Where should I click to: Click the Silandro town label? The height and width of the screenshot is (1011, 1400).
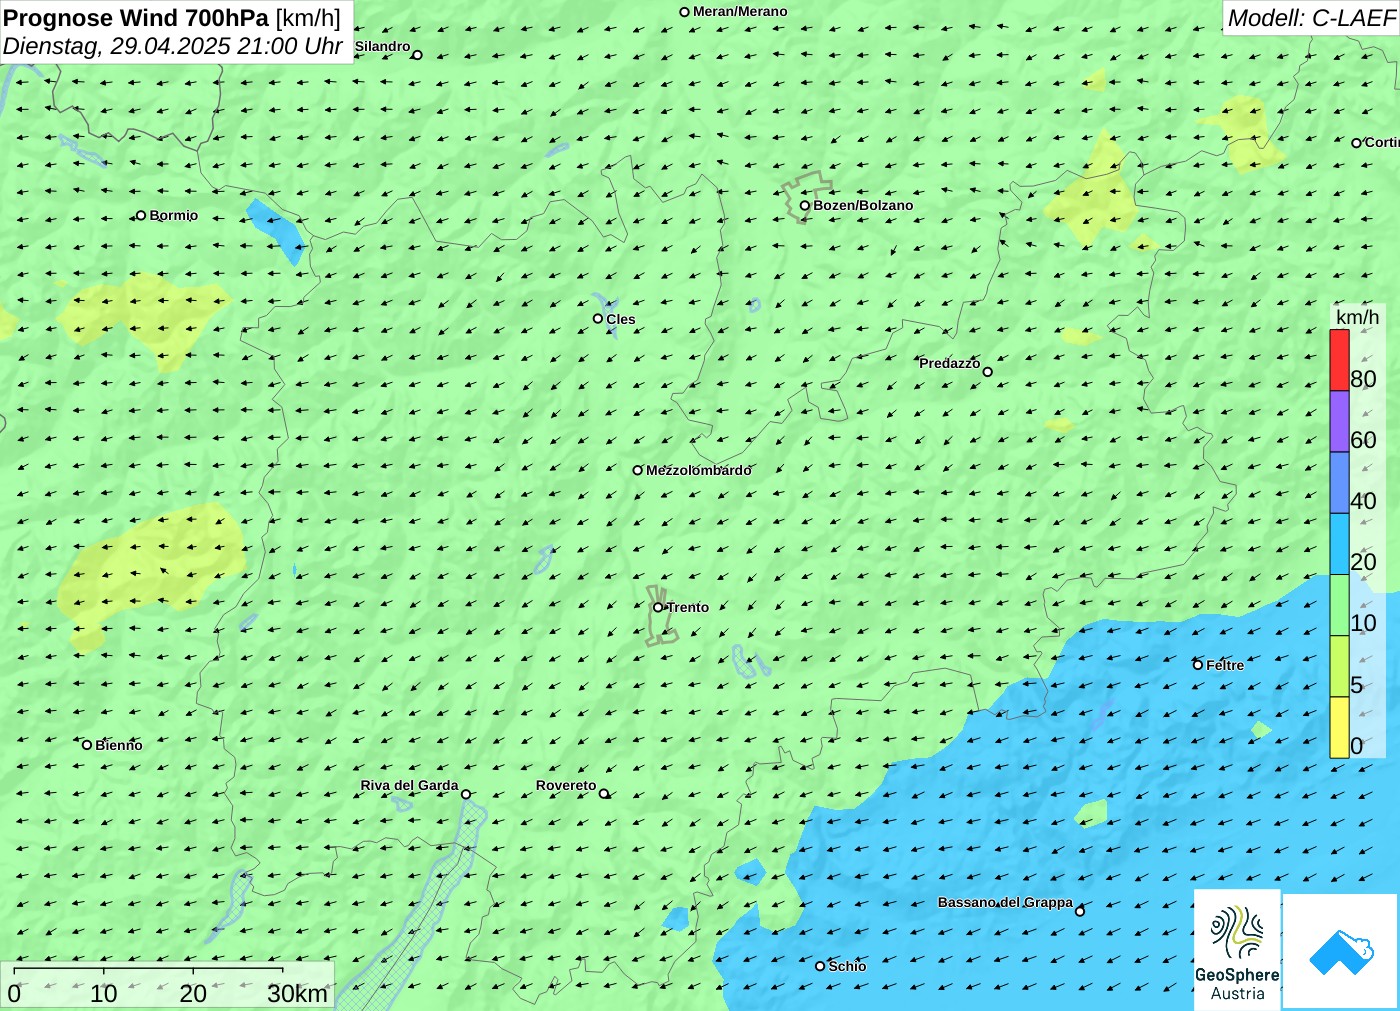[x=383, y=46]
